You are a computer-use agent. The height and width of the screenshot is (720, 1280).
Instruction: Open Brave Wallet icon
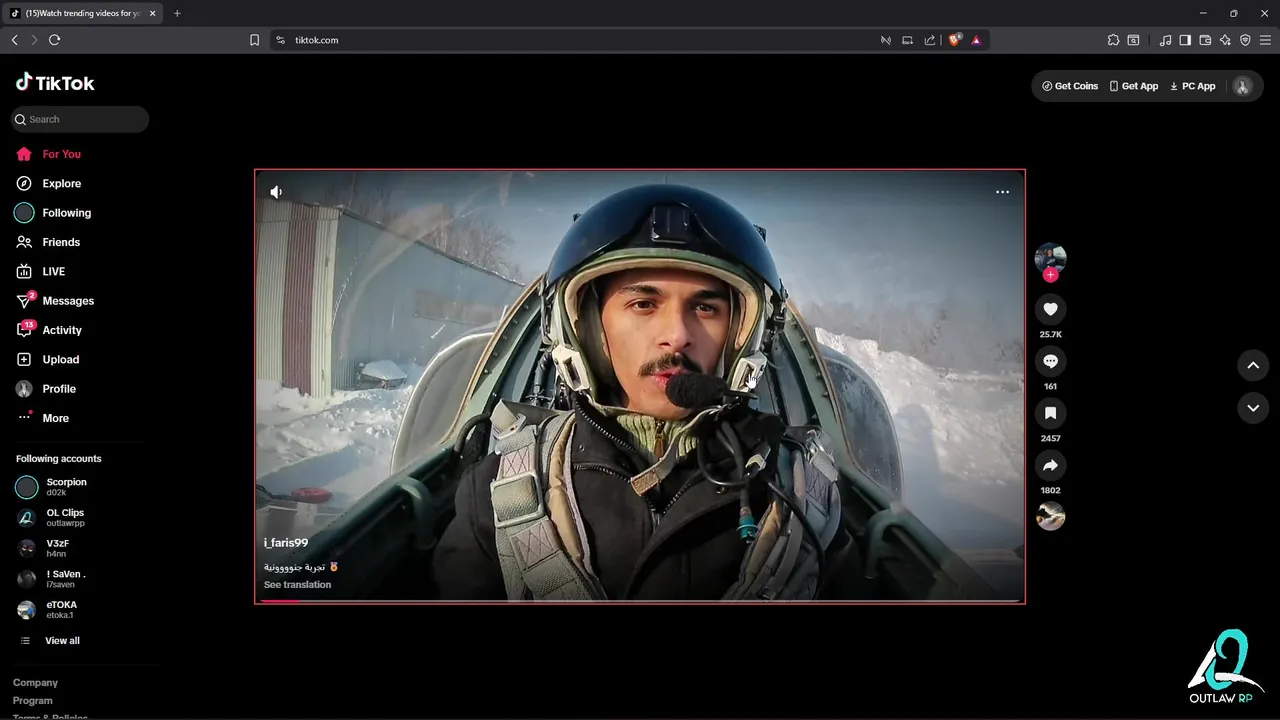pyautogui.click(x=1205, y=40)
